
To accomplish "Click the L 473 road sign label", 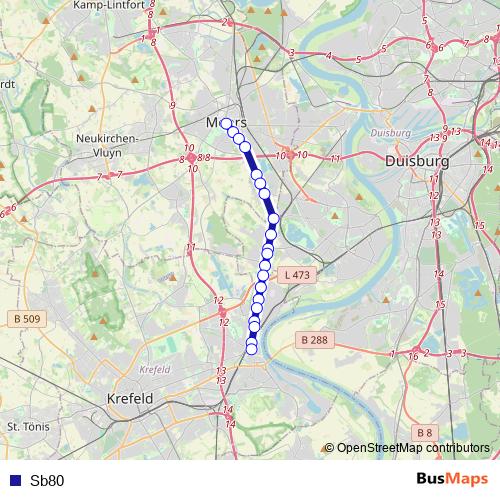I will [x=297, y=275].
